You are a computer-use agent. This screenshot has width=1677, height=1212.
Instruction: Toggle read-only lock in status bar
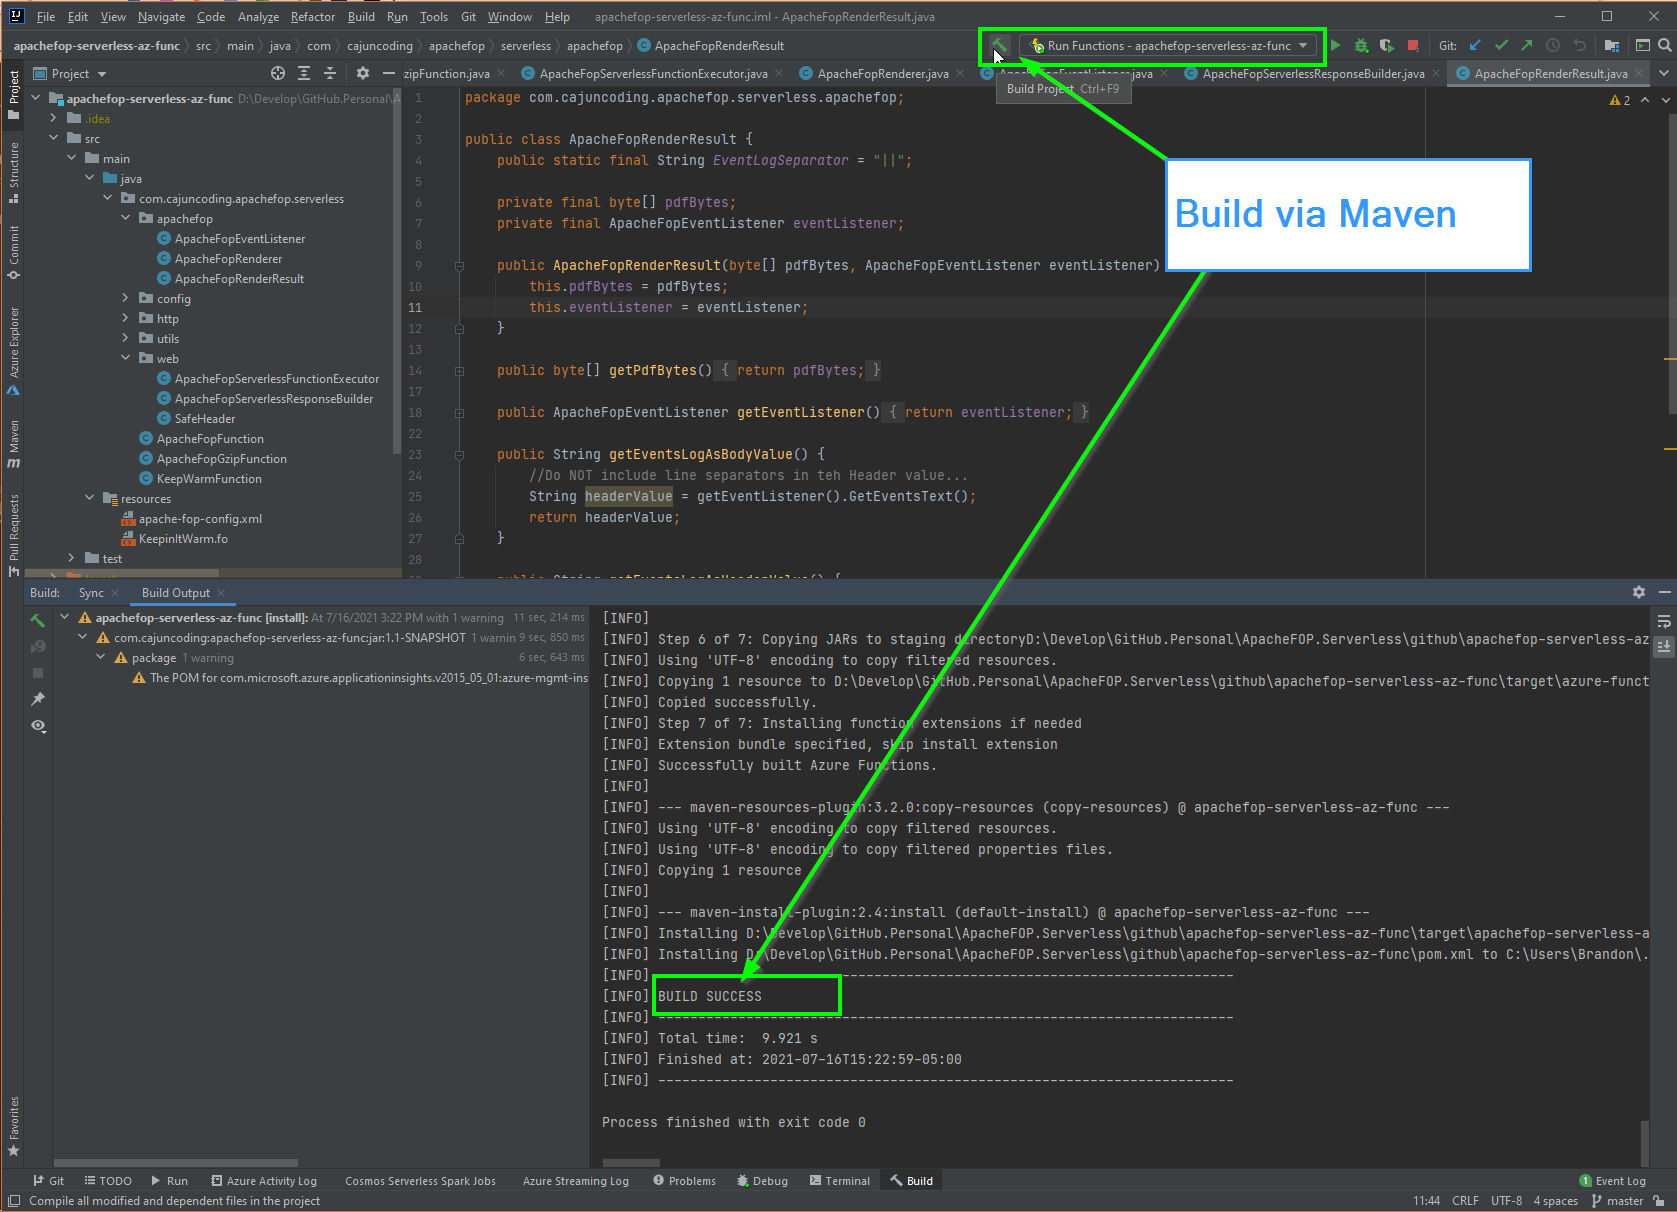[1659, 1201]
